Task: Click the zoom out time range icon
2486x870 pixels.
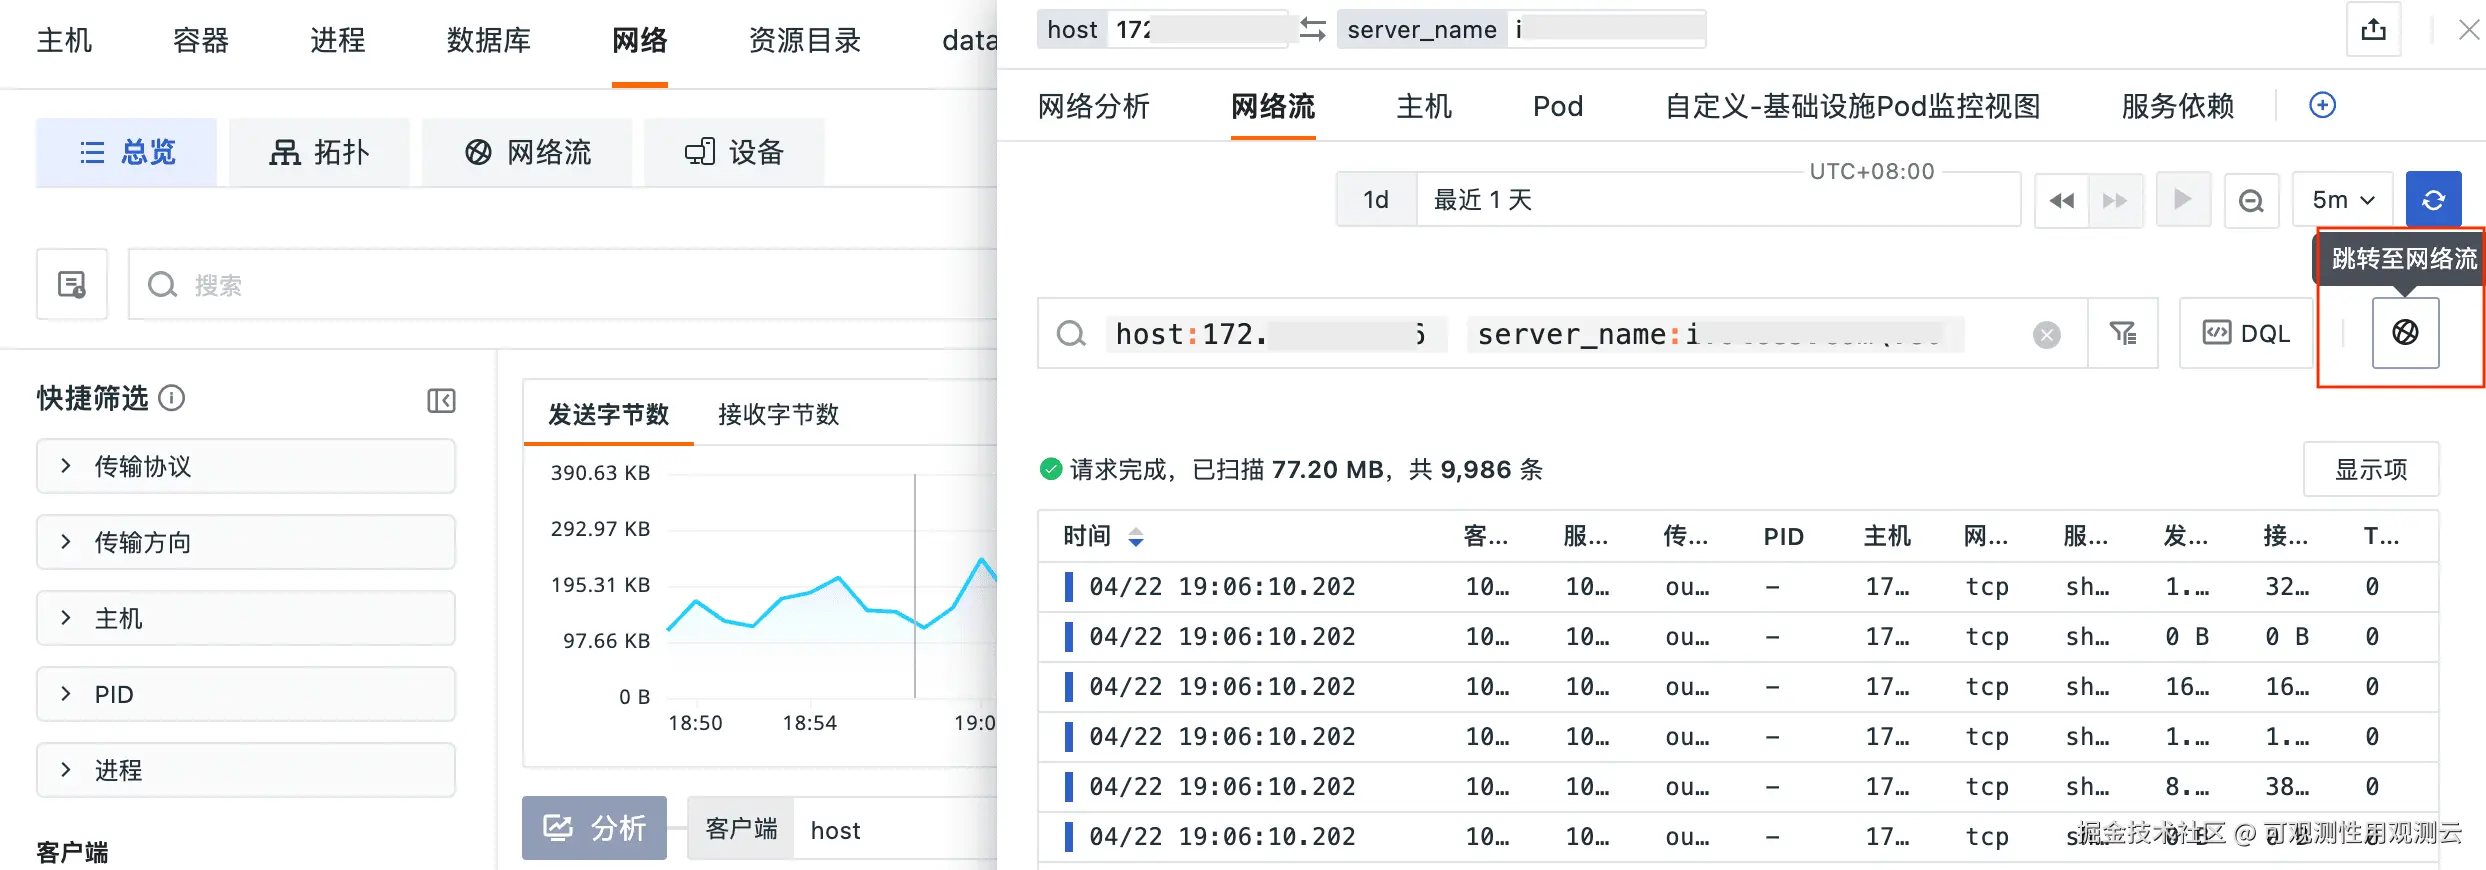Action: pos(2251,200)
